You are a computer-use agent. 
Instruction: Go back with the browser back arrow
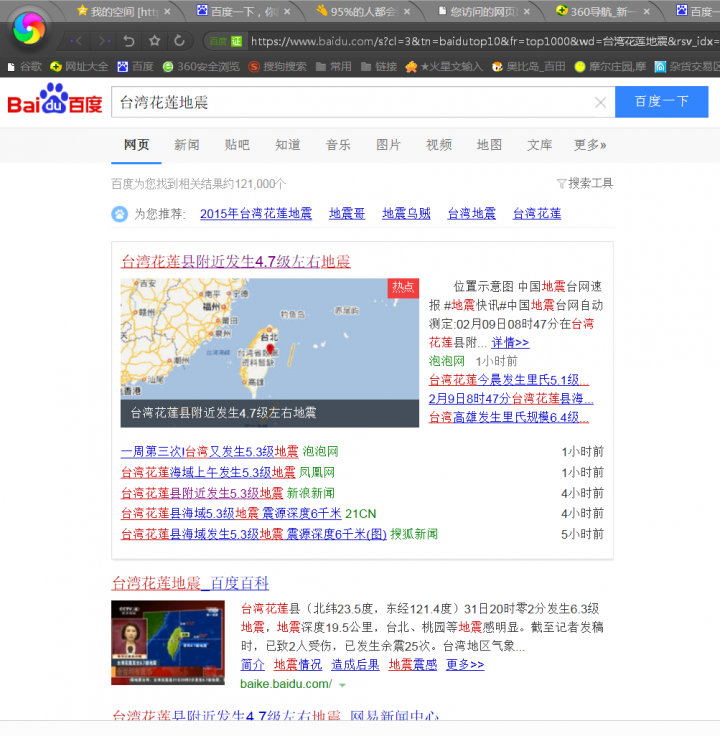77,41
